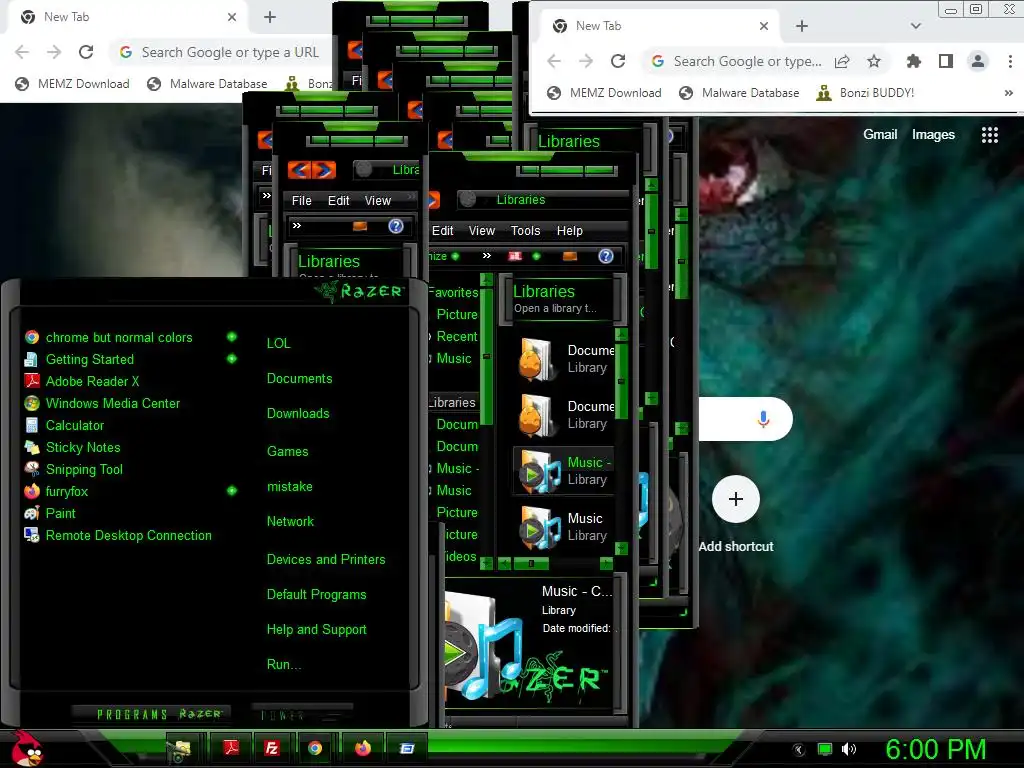Open Help menu in front Libraries window

[x=569, y=231]
